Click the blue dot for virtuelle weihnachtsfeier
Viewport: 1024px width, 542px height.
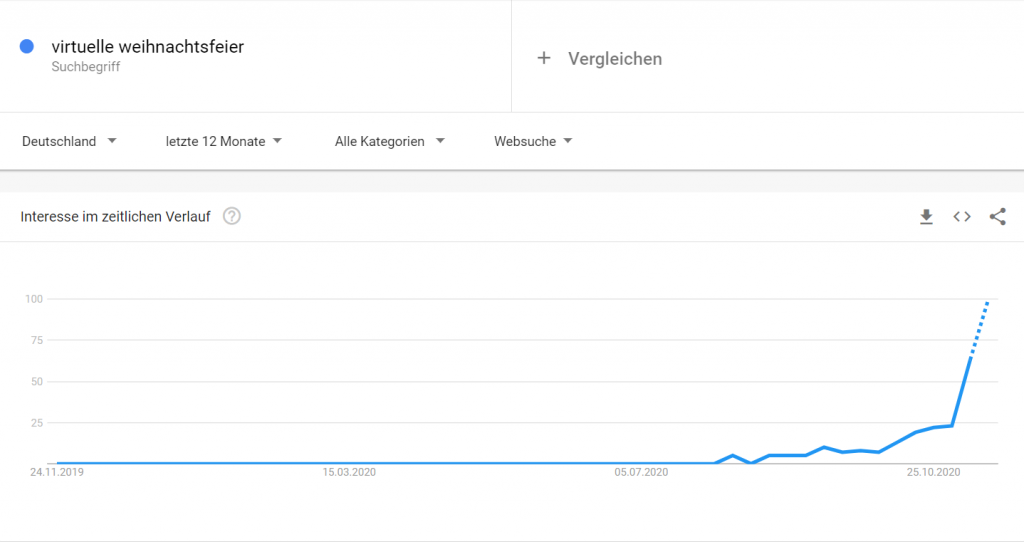point(27,46)
